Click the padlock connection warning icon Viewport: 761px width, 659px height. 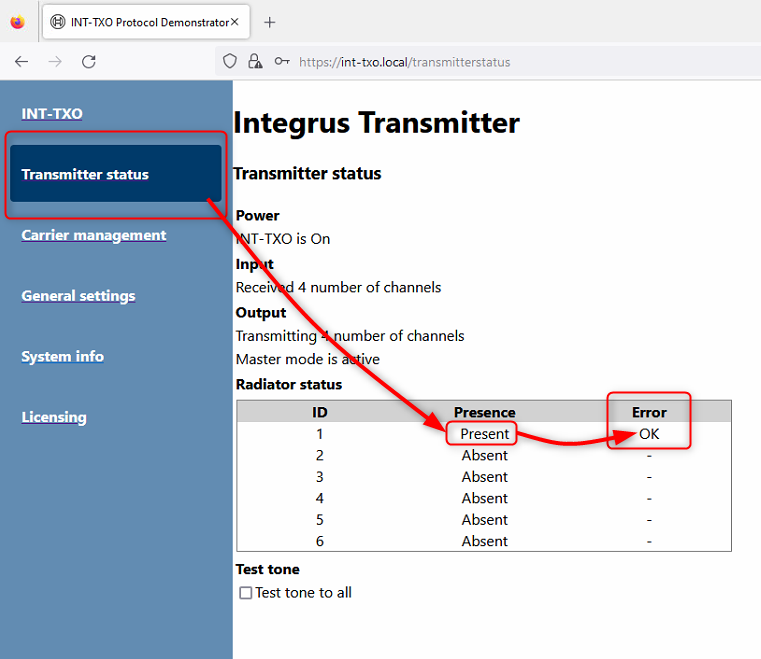pyautogui.click(x=255, y=62)
